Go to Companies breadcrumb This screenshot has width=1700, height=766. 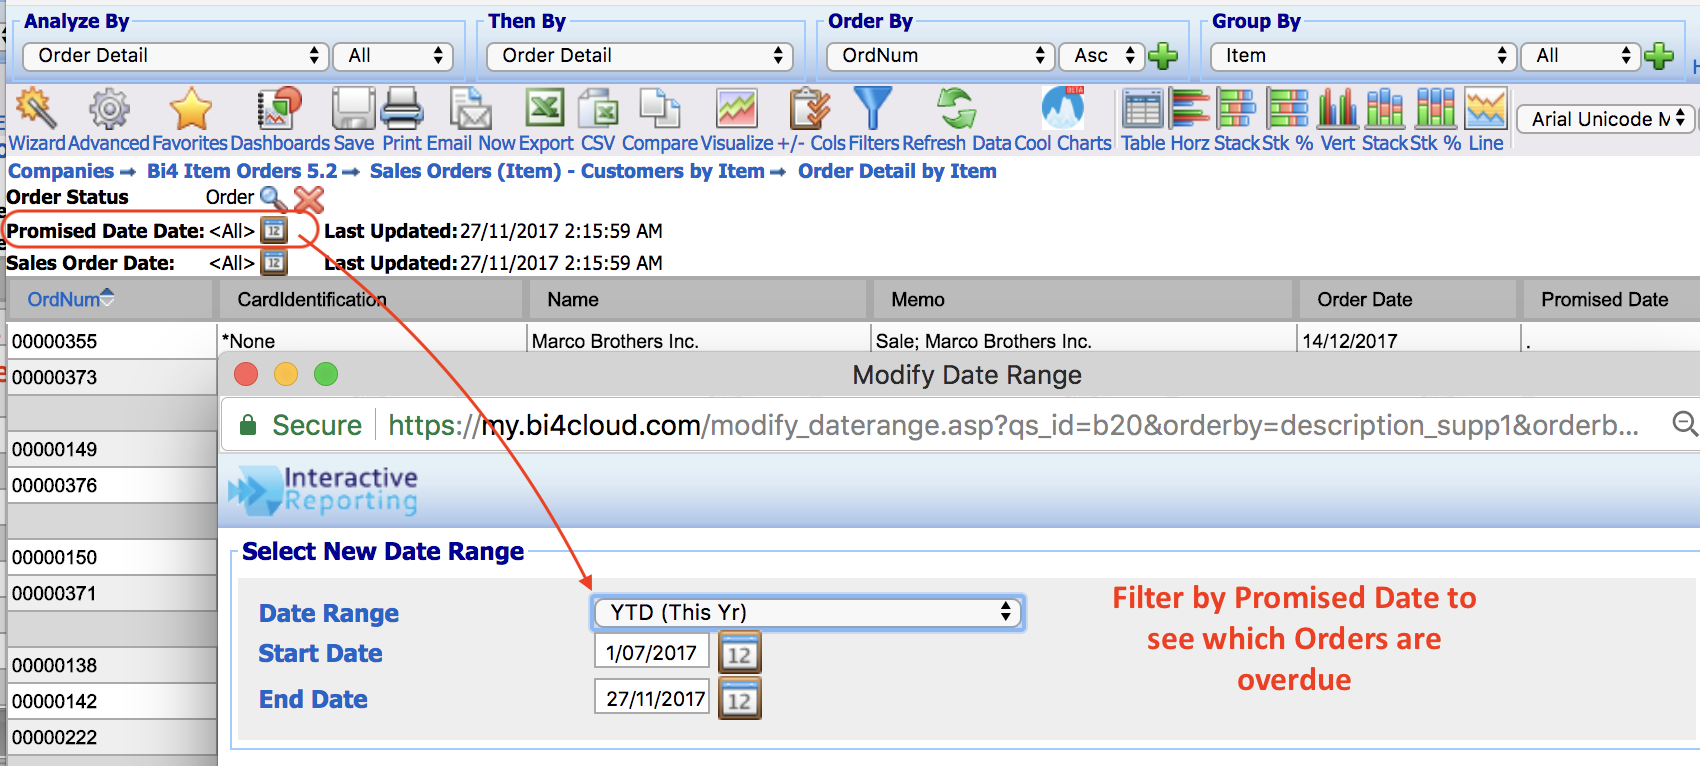[x=61, y=171]
